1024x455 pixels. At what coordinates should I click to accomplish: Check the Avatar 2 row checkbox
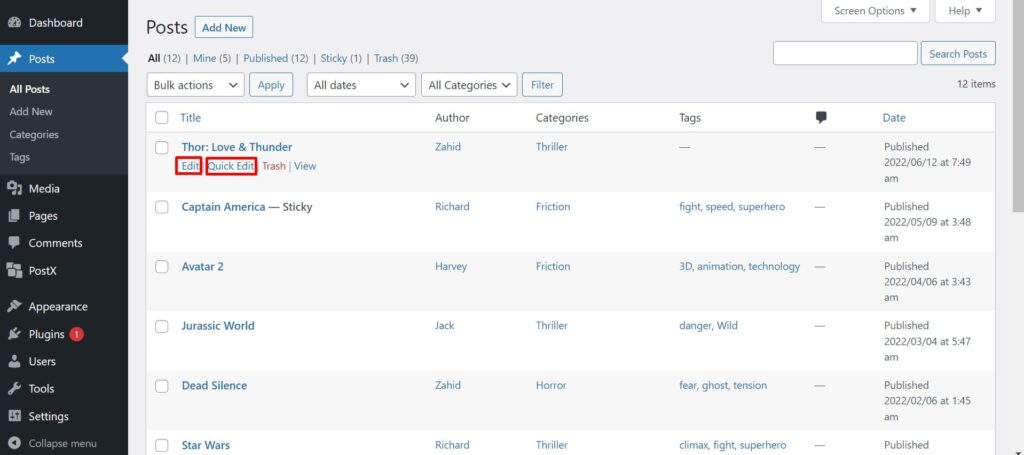coord(161,266)
